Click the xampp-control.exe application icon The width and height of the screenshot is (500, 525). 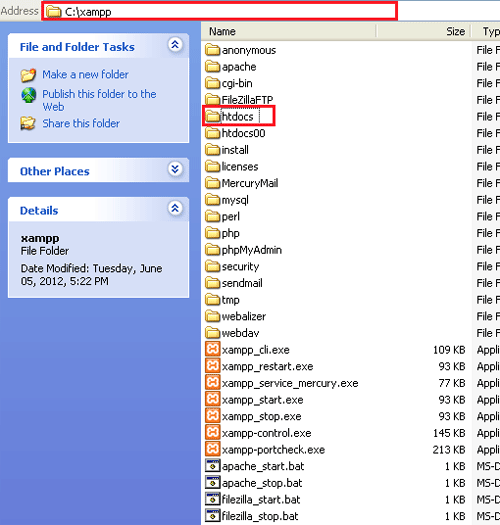pos(212,432)
